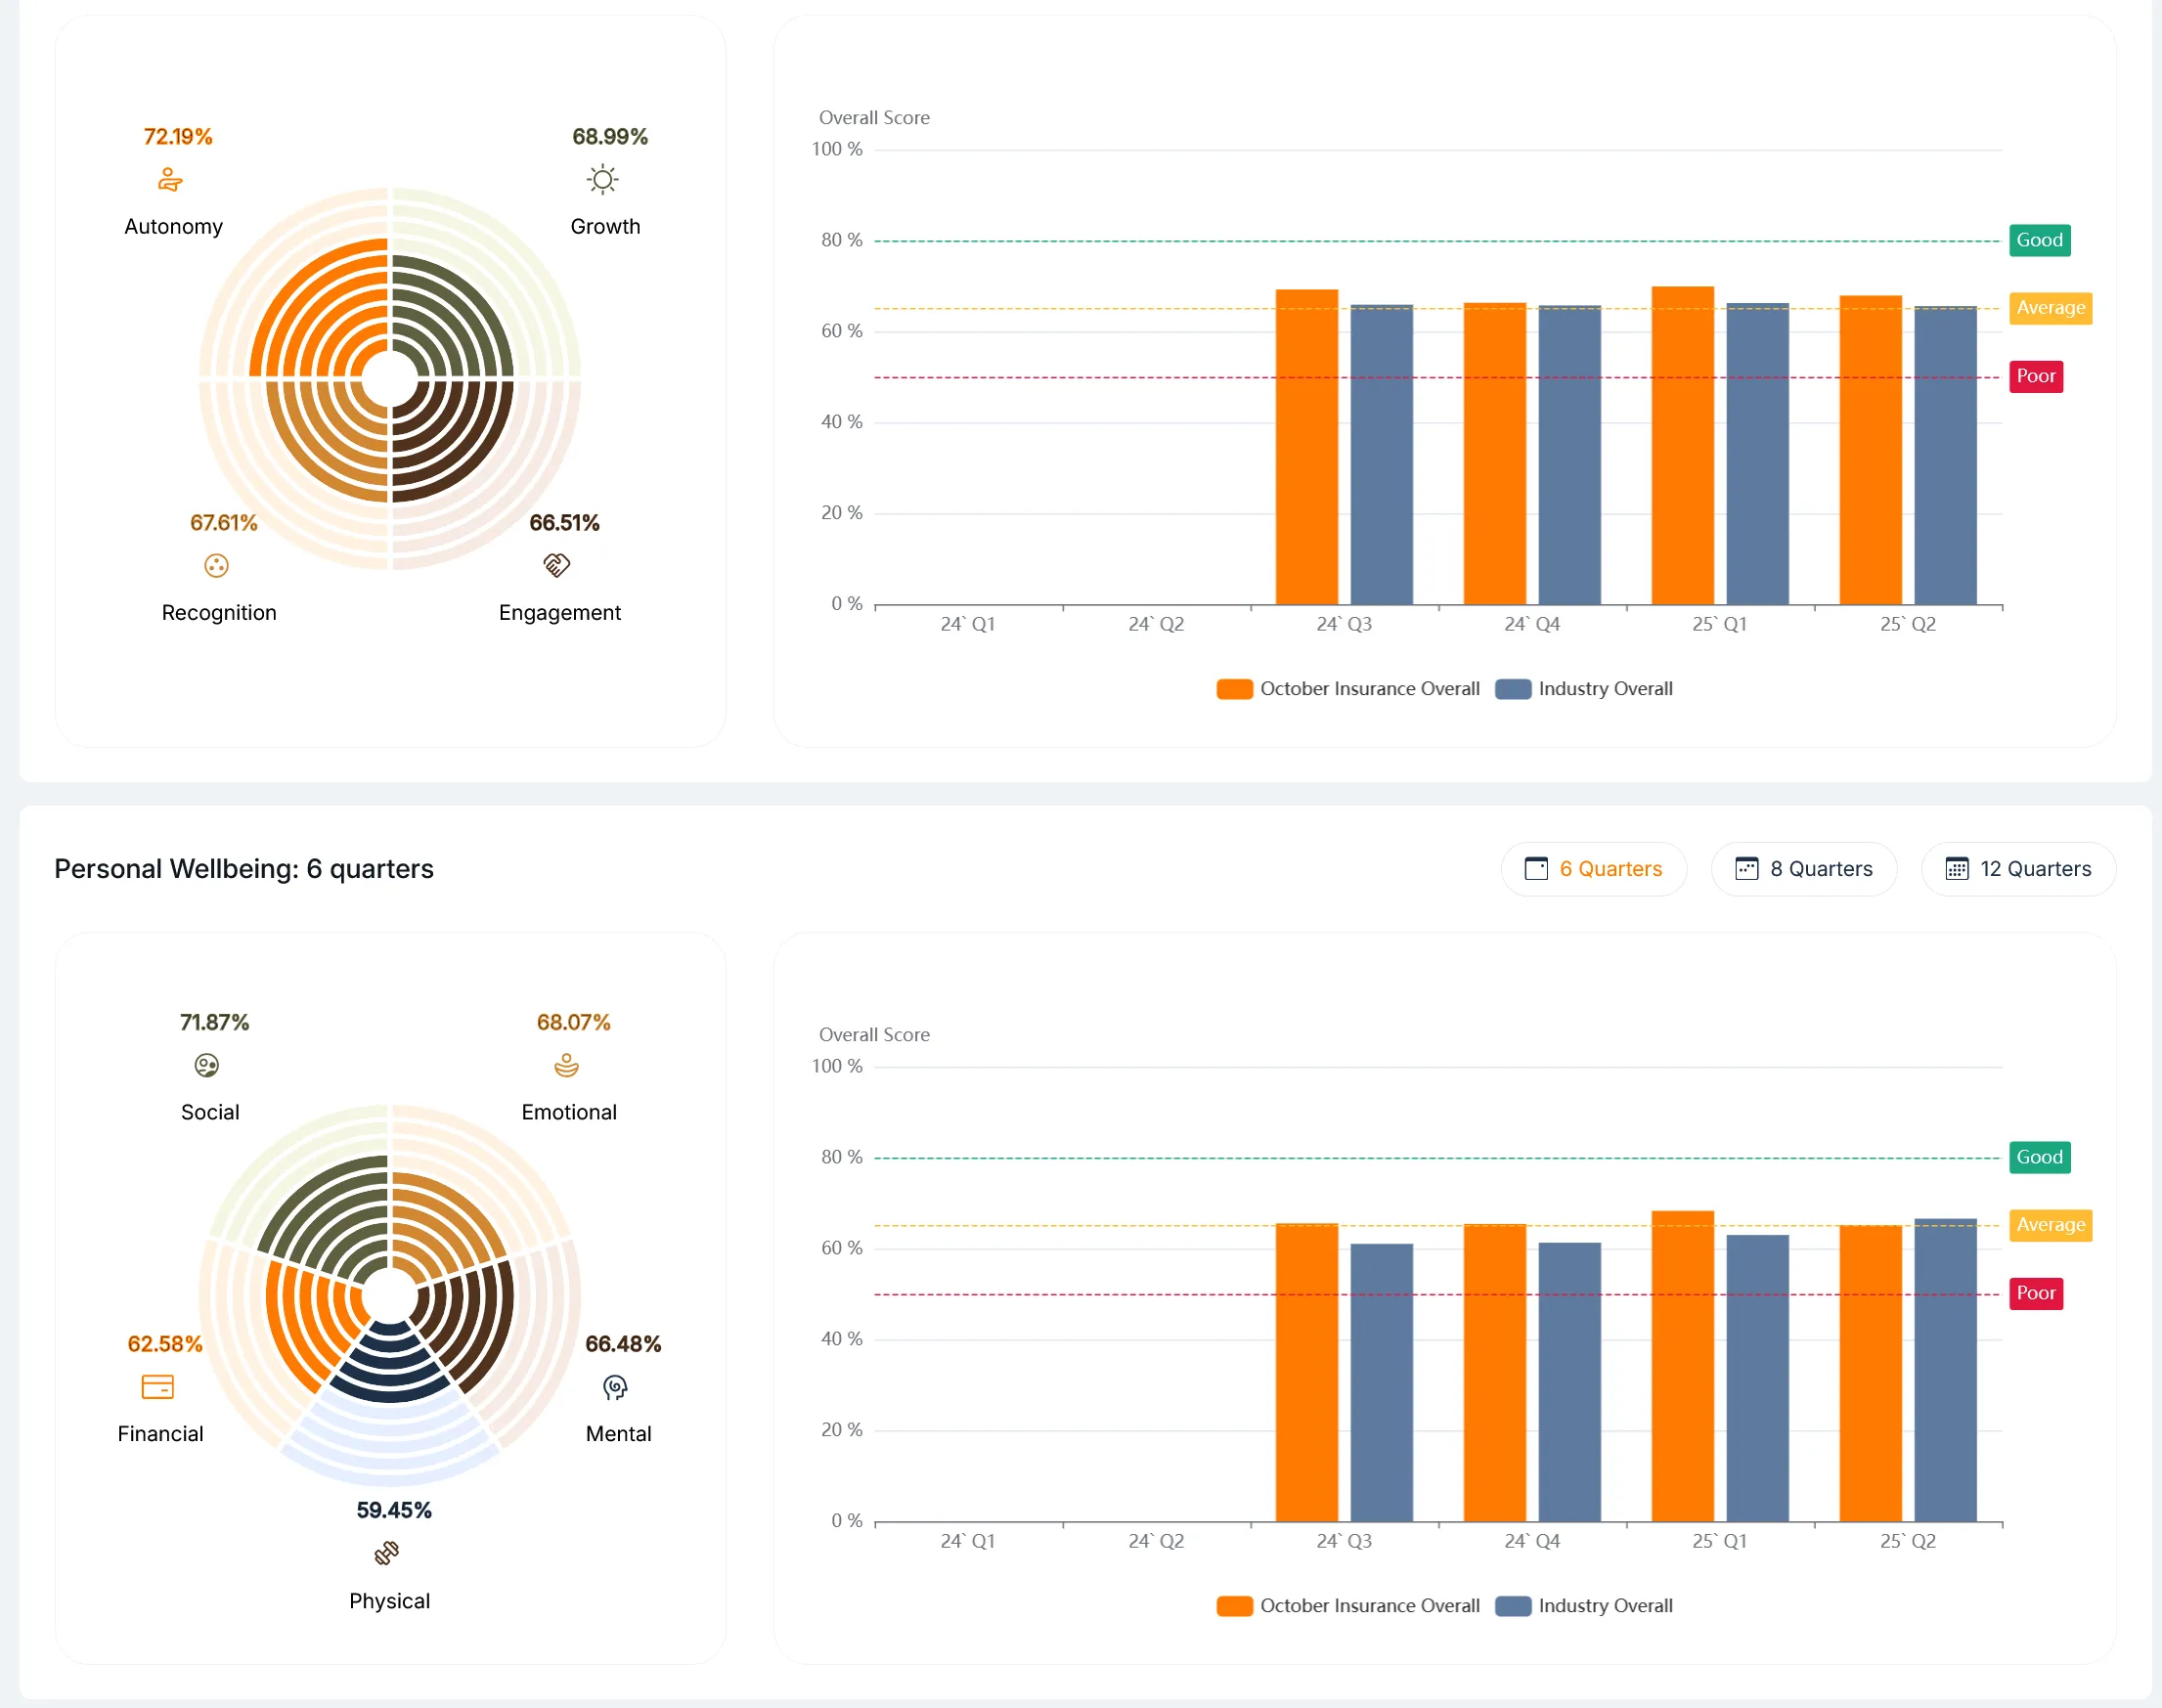Click the green Good threshold label in top chart
The image size is (2162, 1708).
coord(2039,240)
